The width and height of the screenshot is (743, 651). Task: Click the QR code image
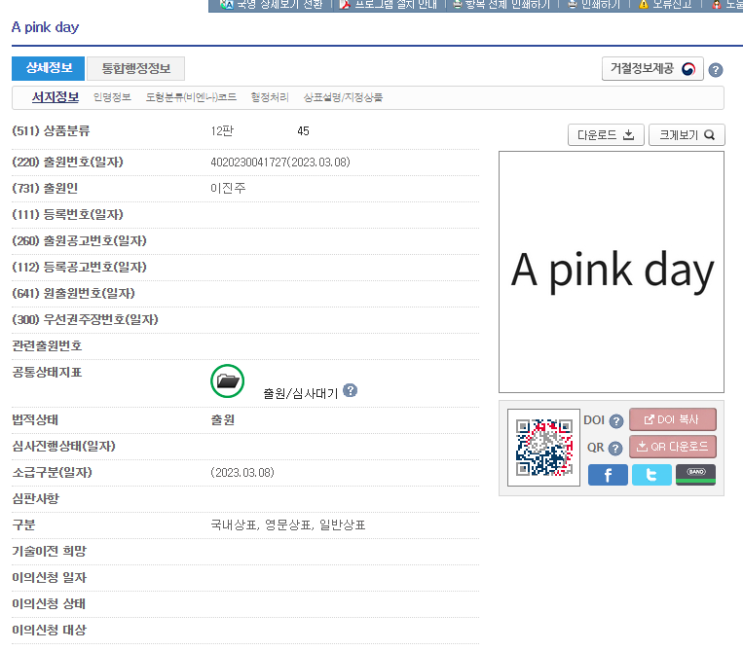pos(544,447)
